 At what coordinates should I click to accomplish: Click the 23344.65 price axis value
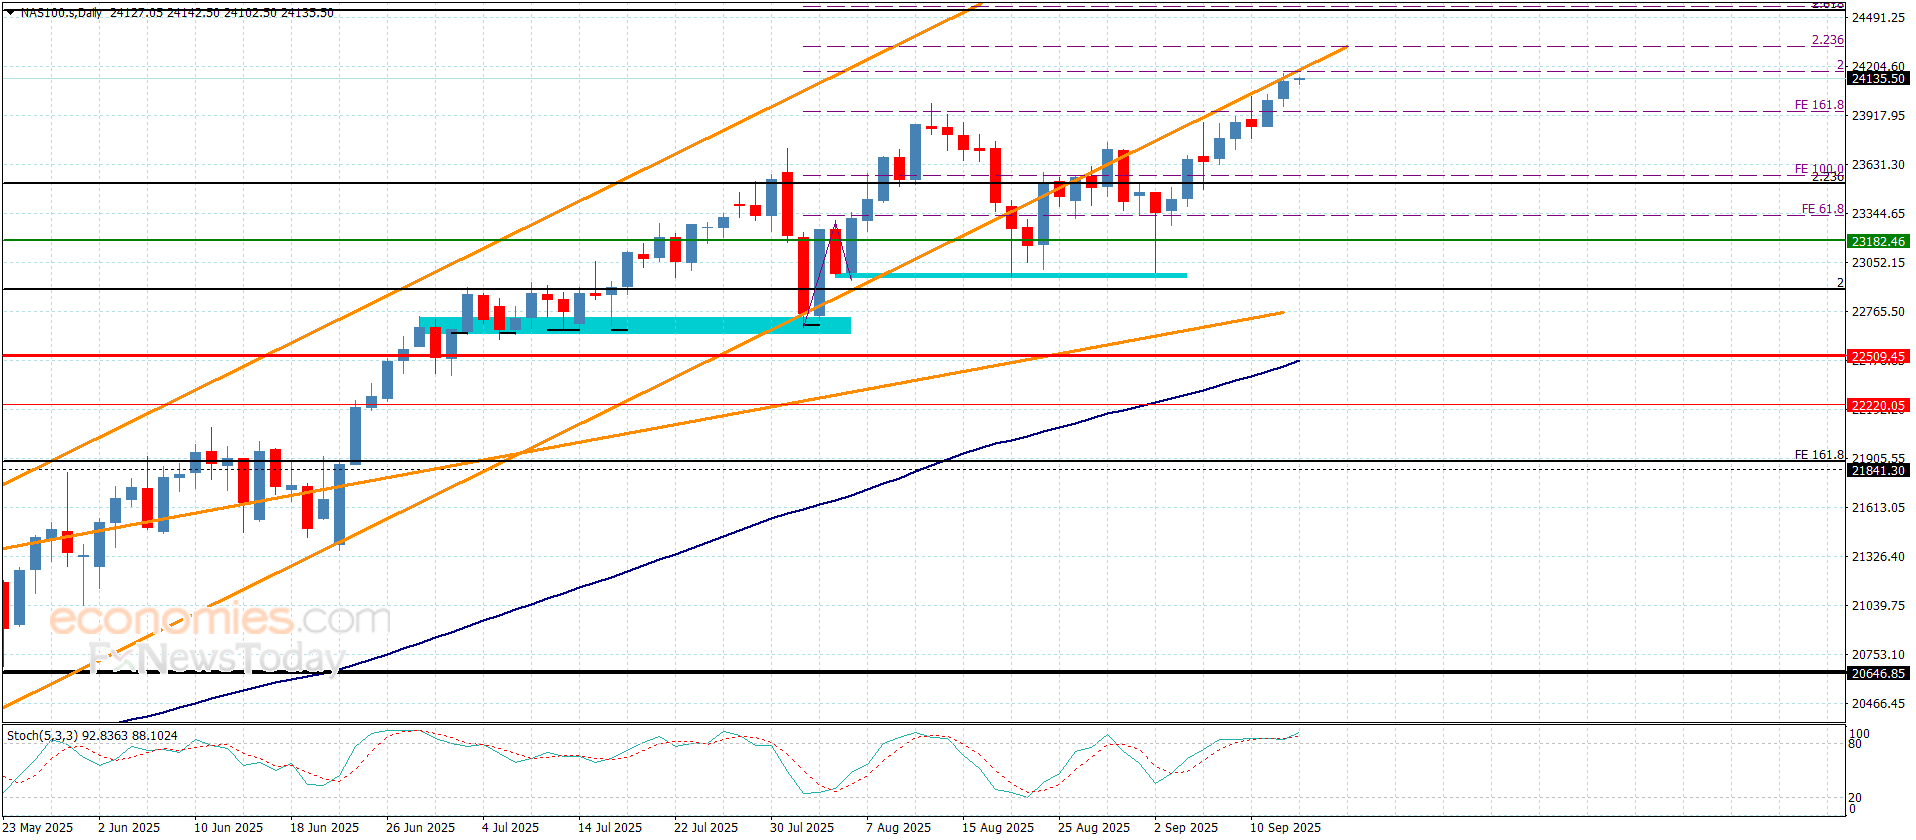(1878, 214)
